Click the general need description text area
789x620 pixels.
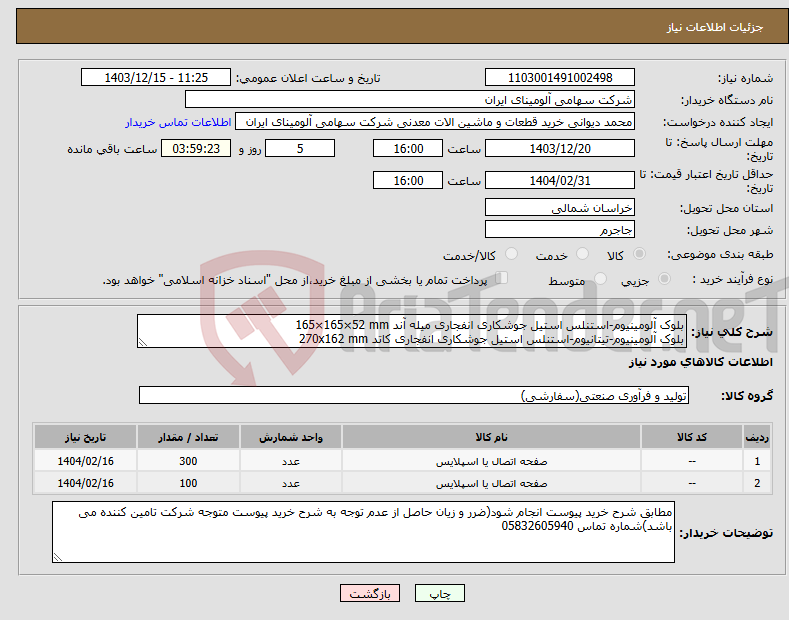click(x=412, y=331)
